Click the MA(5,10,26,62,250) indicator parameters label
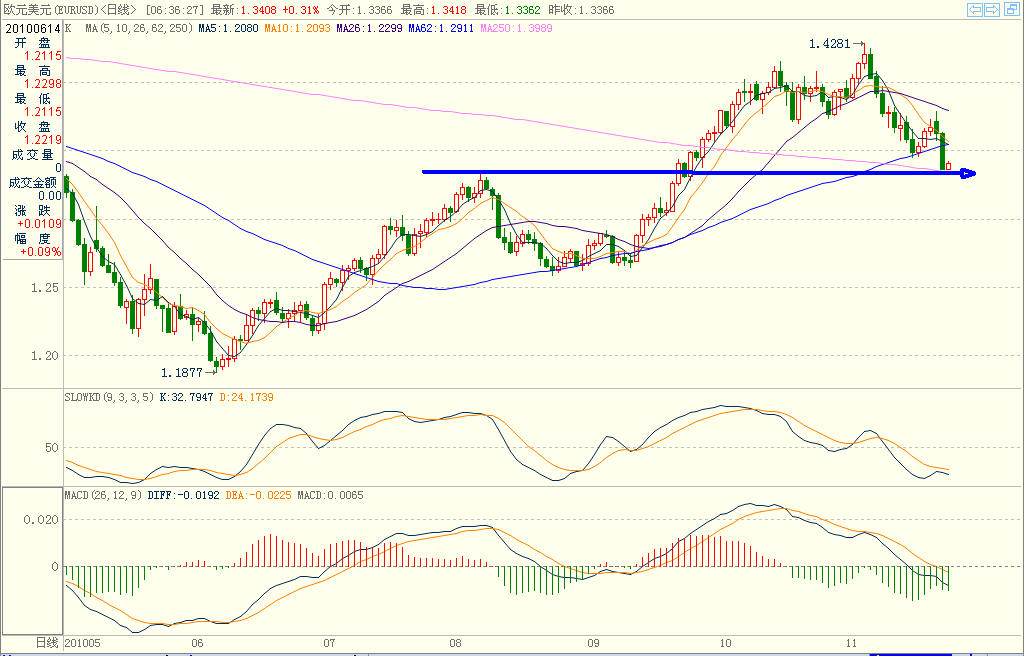This screenshot has width=1024, height=656. [x=139, y=29]
